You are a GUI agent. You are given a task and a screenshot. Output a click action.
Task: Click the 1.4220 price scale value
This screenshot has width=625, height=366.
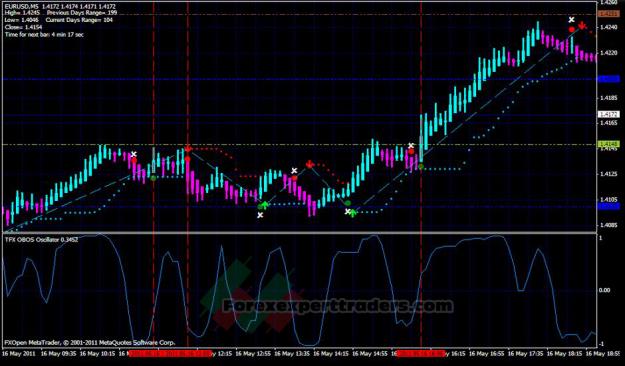(x=609, y=53)
